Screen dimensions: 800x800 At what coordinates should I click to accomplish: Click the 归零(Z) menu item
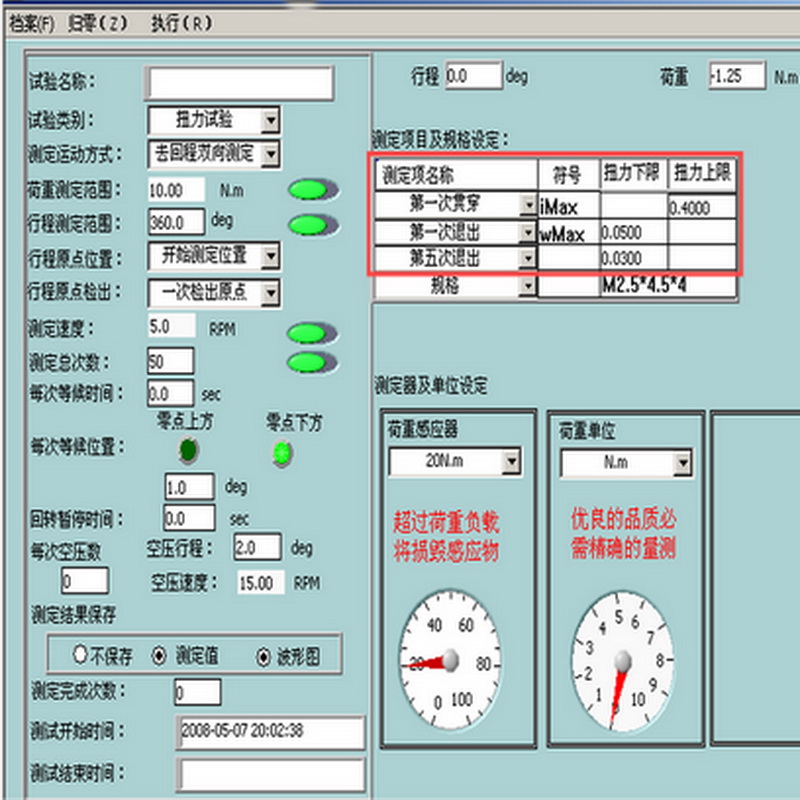[99, 24]
